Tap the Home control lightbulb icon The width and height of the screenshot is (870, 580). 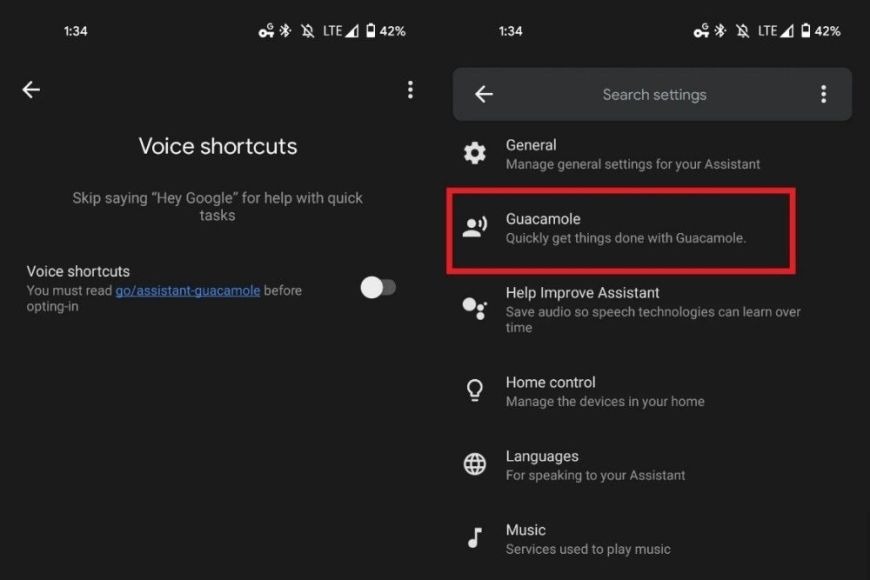(x=475, y=391)
